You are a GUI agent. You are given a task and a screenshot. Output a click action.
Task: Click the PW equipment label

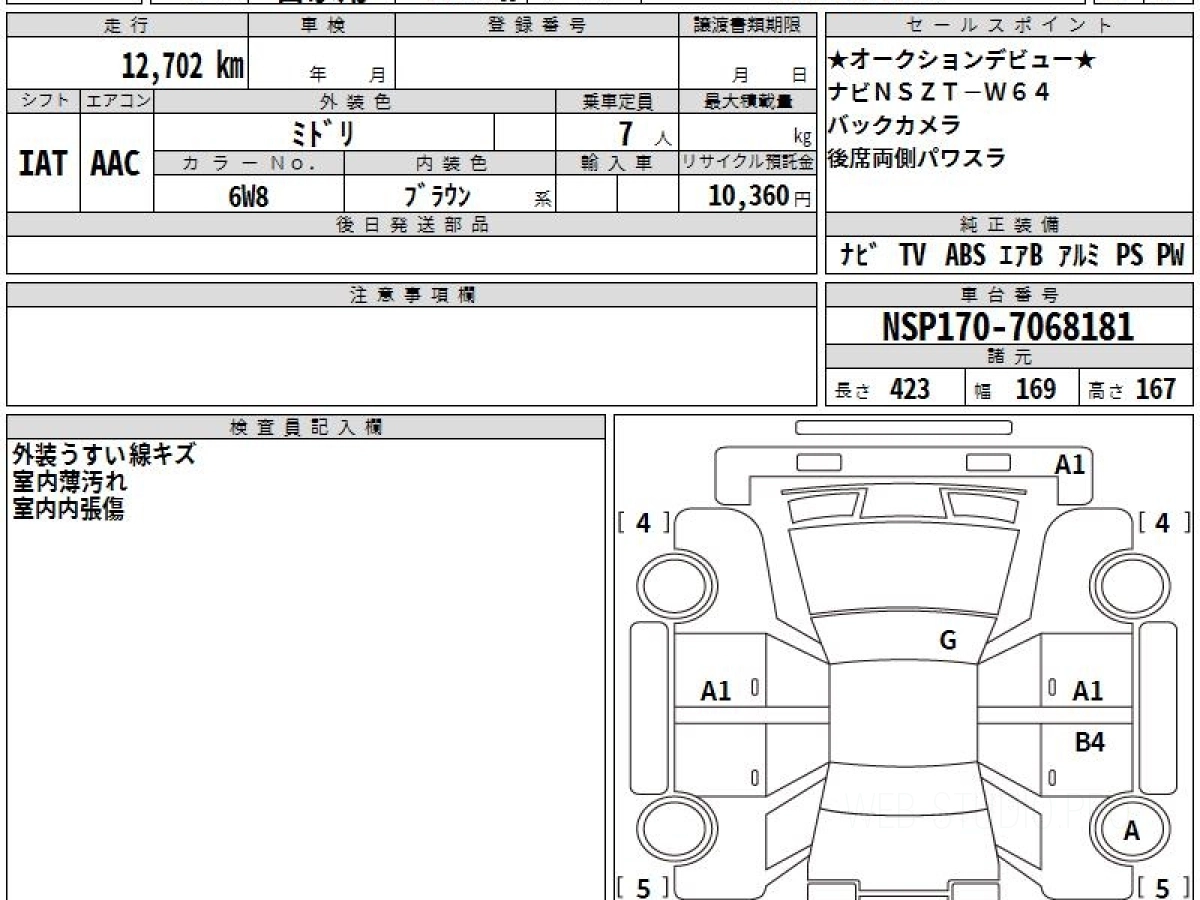tap(1171, 255)
